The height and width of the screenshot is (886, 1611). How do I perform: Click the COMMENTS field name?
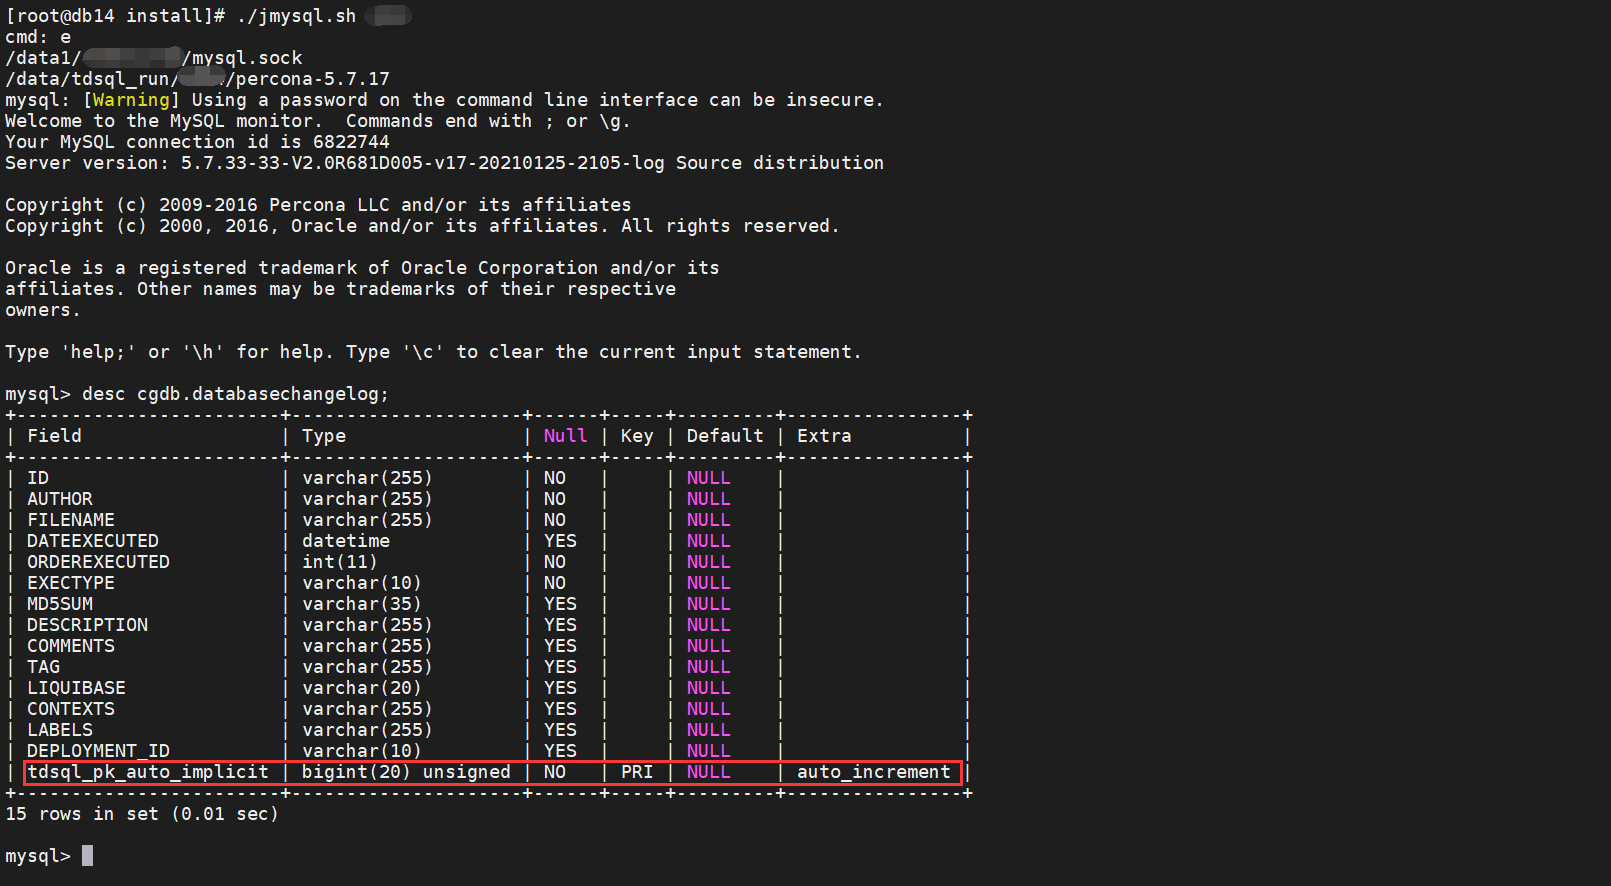pos(71,646)
